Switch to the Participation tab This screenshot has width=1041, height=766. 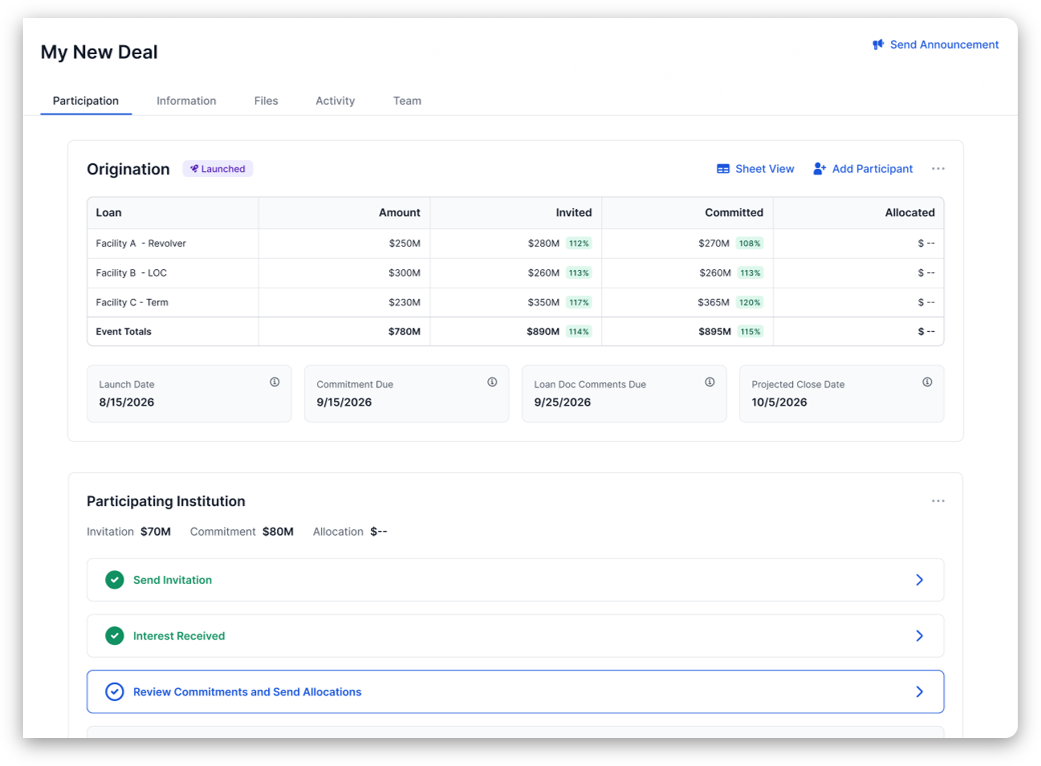pos(86,101)
